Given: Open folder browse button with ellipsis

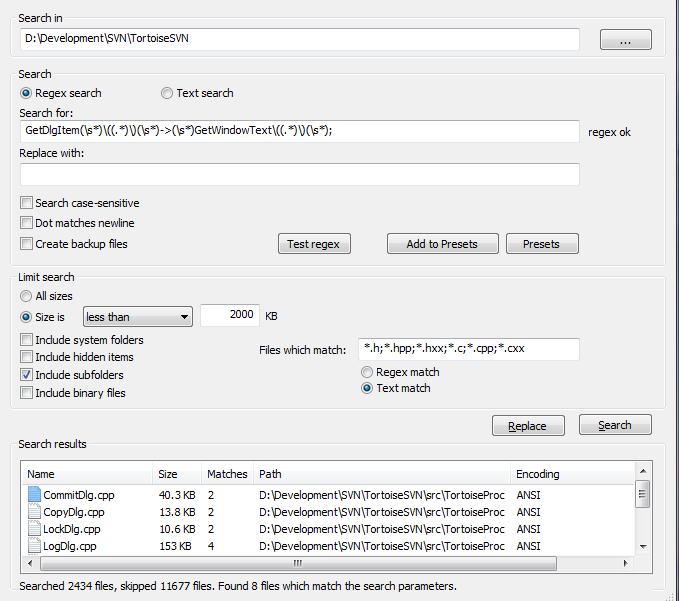Looking at the screenshot, I should (625, 39).
